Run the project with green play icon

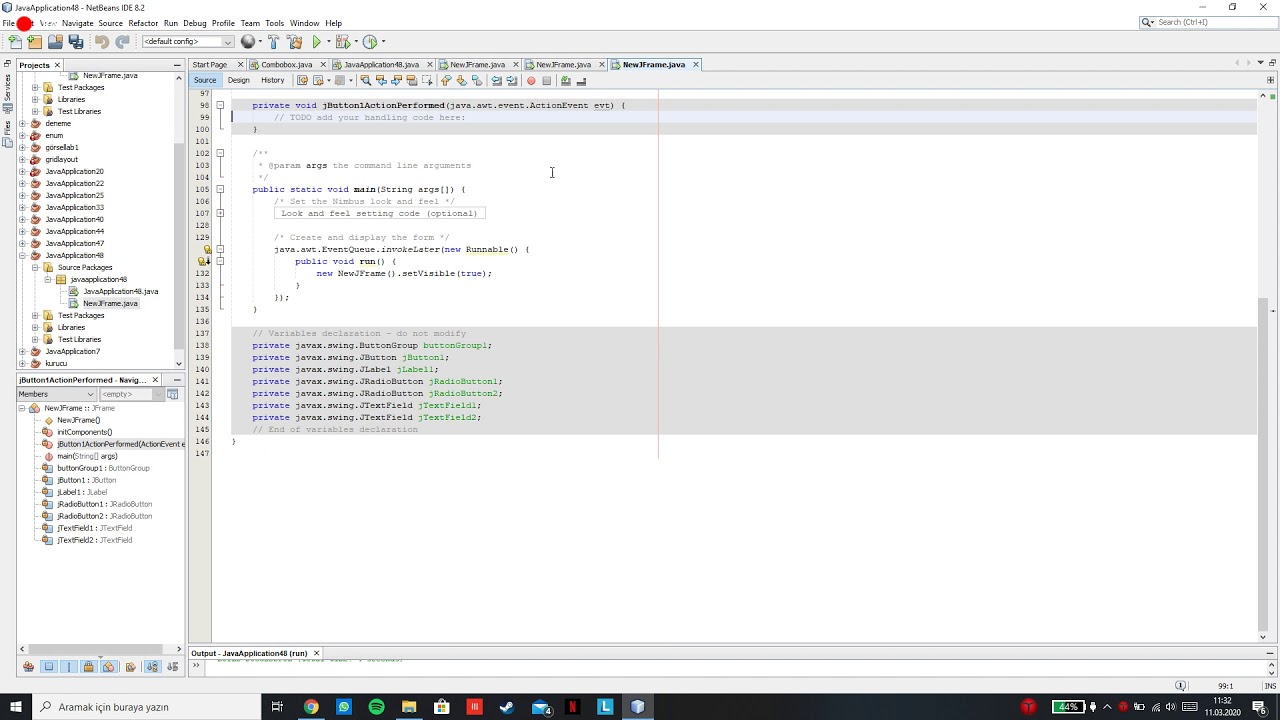[x=316, y=42]
